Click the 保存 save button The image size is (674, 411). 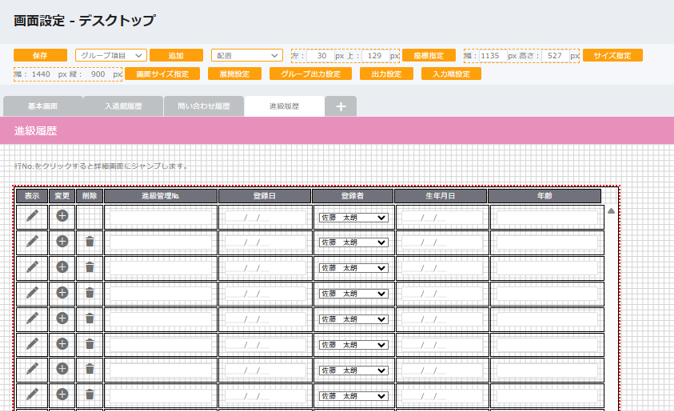(40, 55)
